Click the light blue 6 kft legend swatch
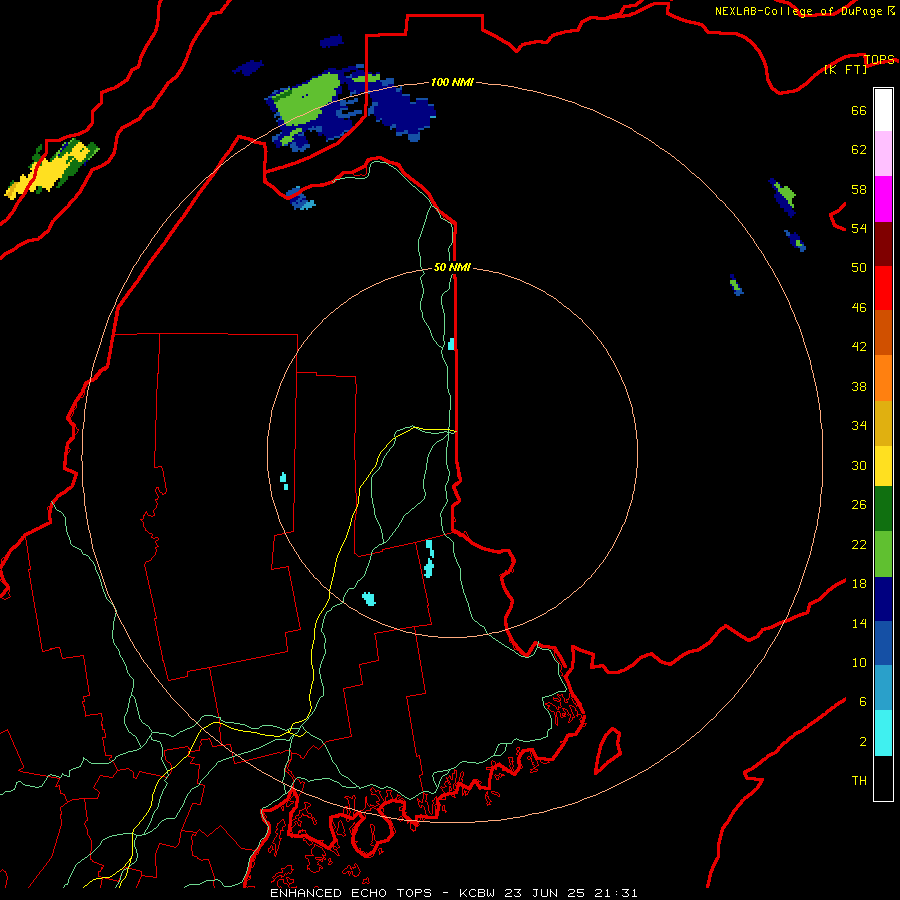The image size is (900, 900). 883,688
